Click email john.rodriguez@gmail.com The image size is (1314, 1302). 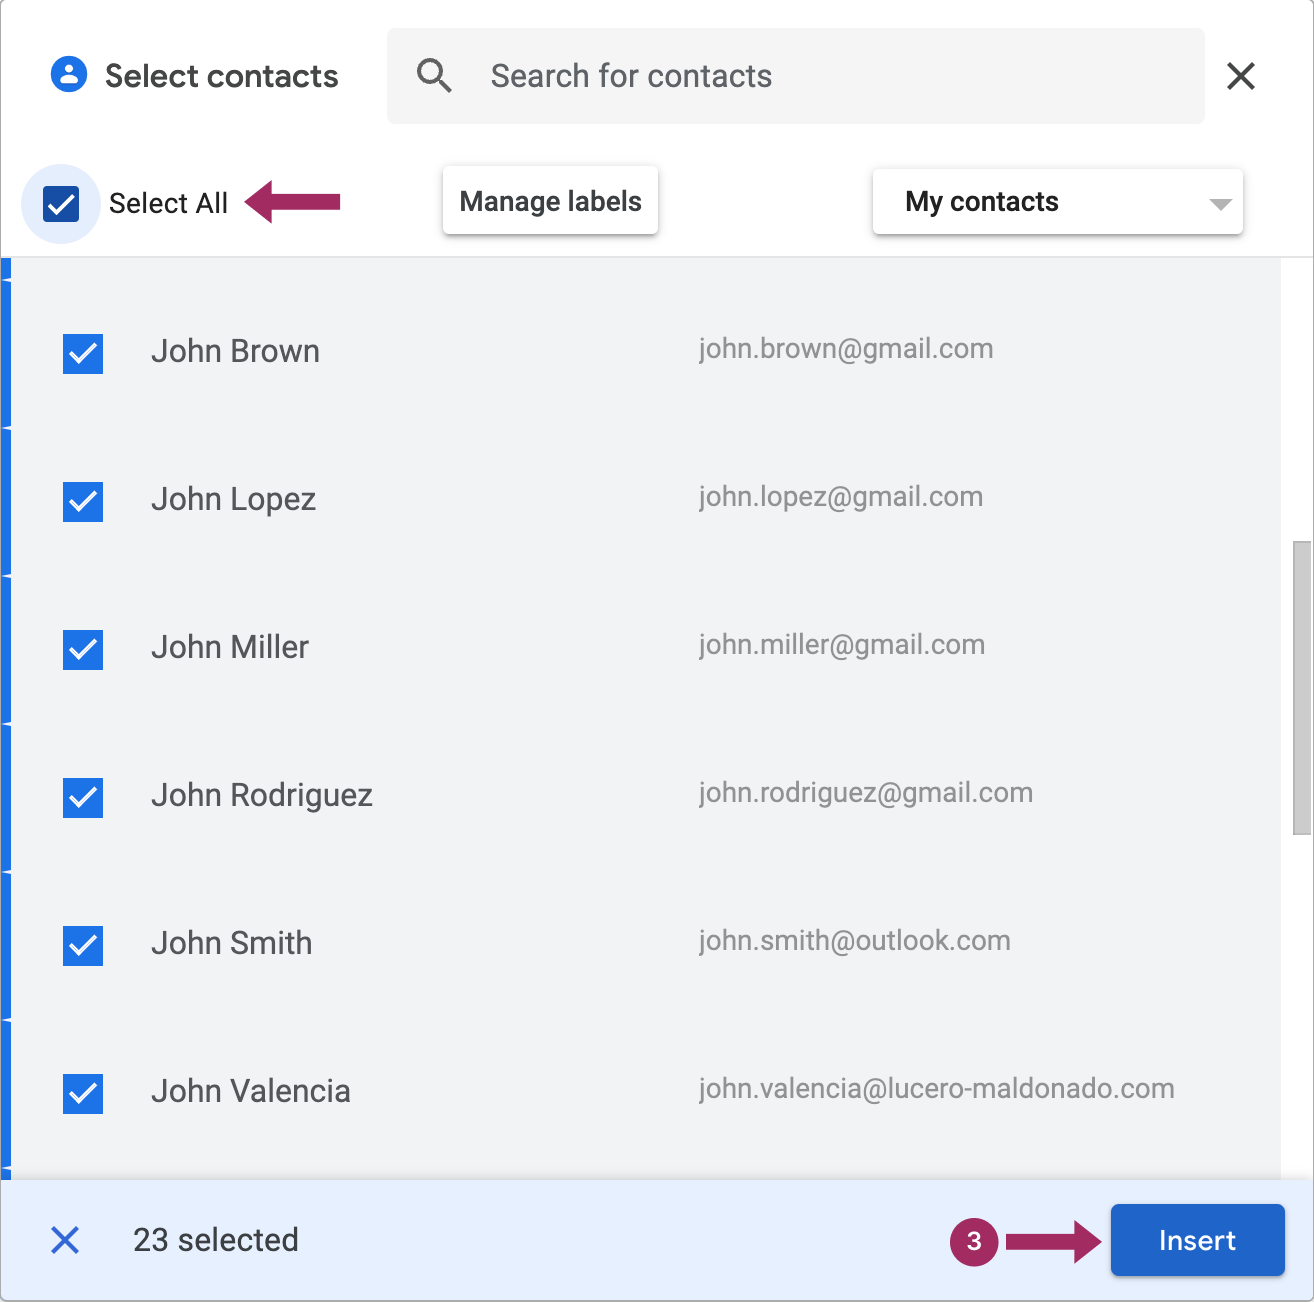pyautogui.click(x=866, y=793)
